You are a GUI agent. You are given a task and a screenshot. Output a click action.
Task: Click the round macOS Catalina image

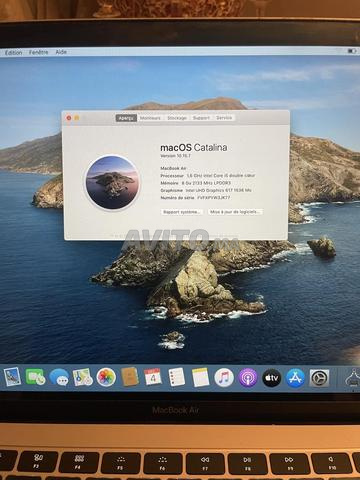point(112,182)
